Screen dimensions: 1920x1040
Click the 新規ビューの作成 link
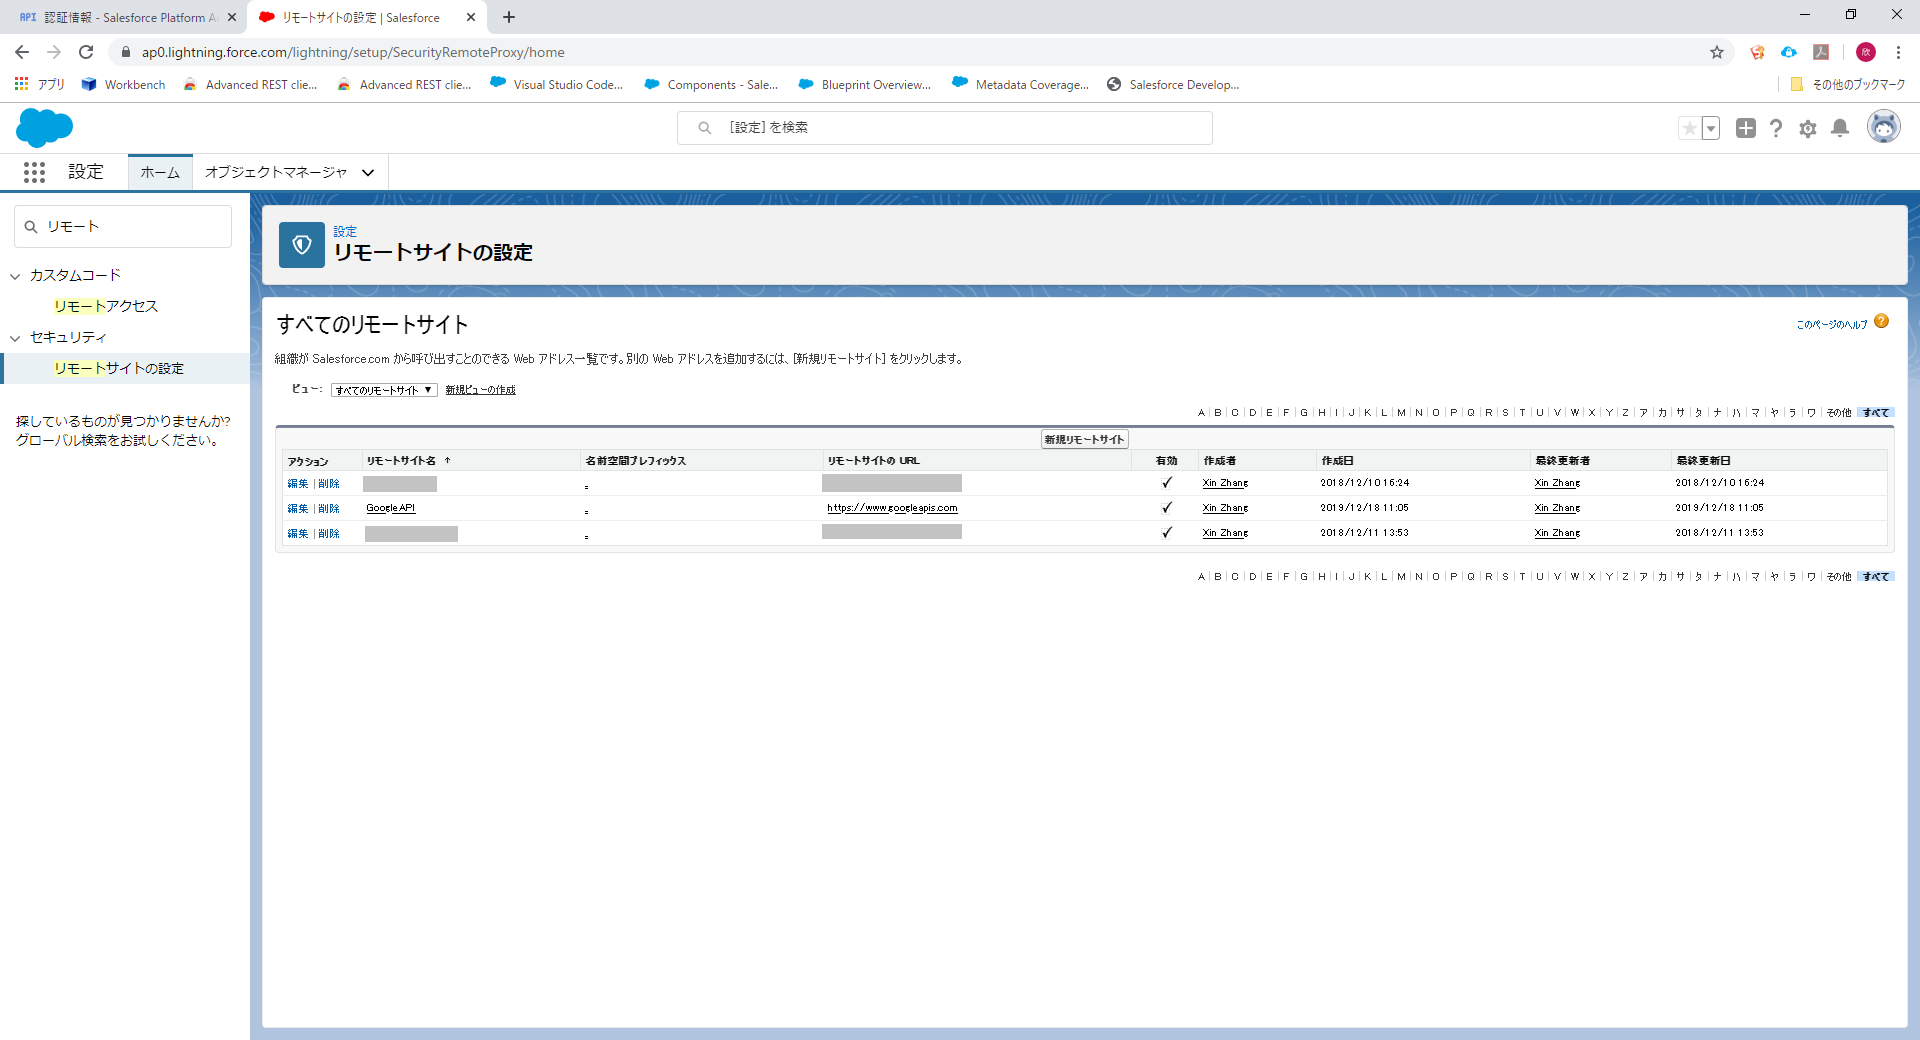point(480,390)
